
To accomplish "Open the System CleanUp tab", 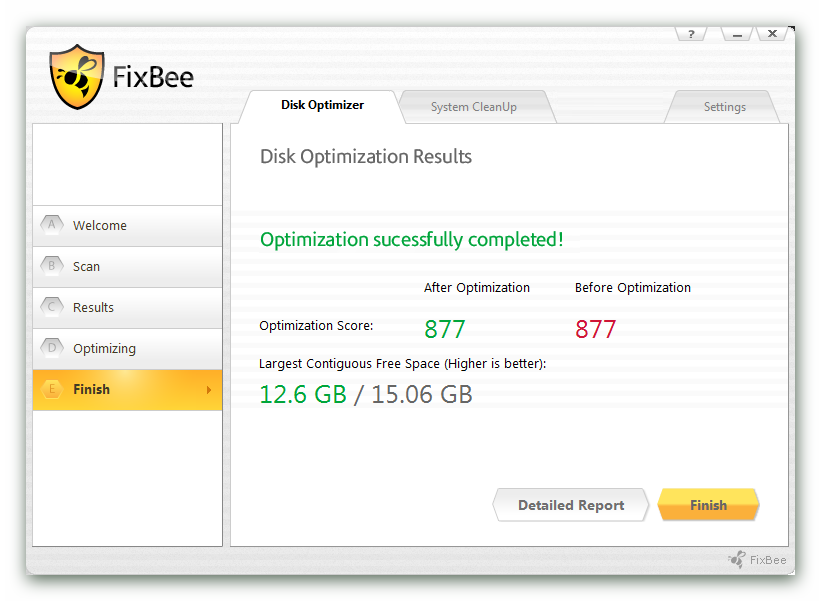I will pos(473,107).
